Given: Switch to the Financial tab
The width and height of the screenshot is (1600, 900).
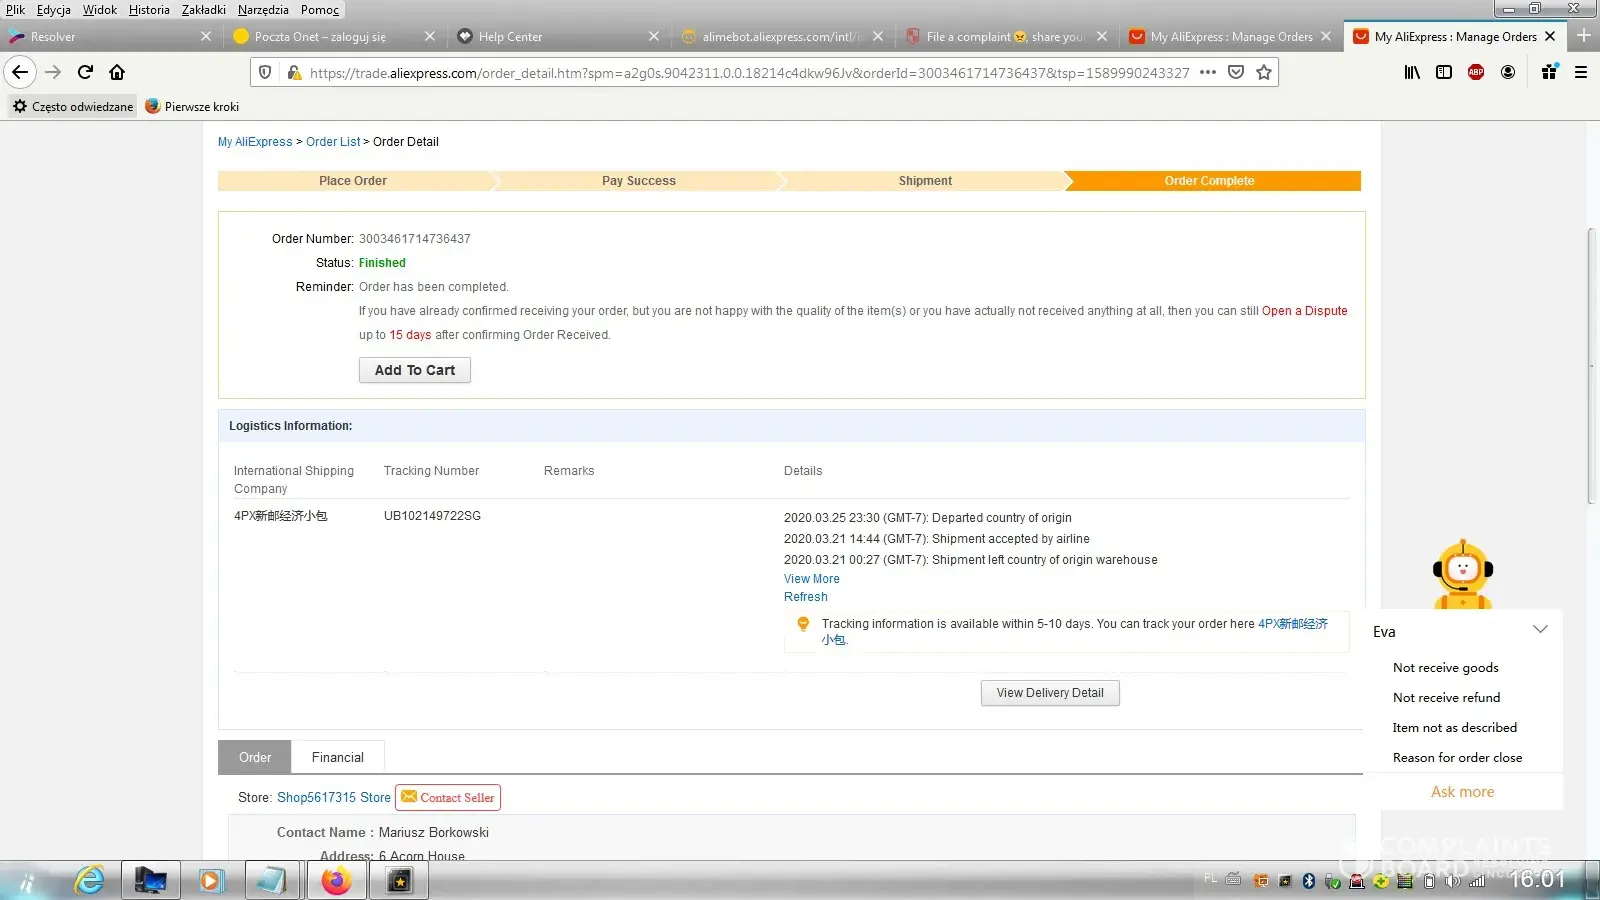Looking at the screenshot, I should (x=337, y=757).
